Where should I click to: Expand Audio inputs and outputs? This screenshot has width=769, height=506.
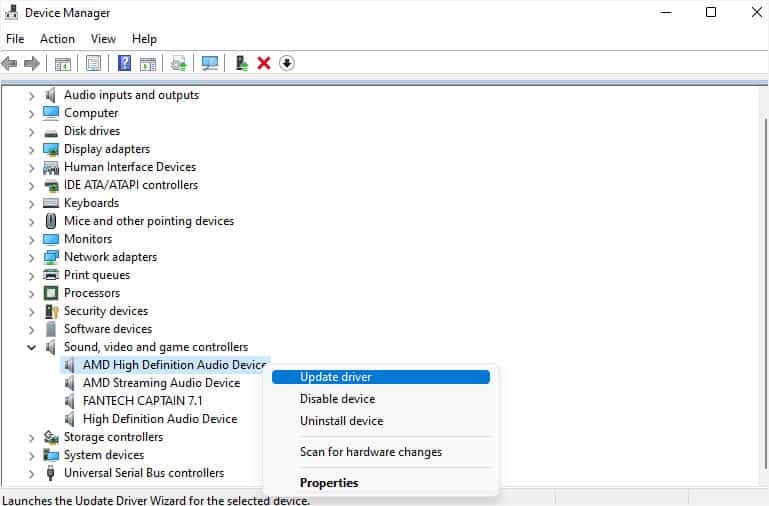coord(31,96)
